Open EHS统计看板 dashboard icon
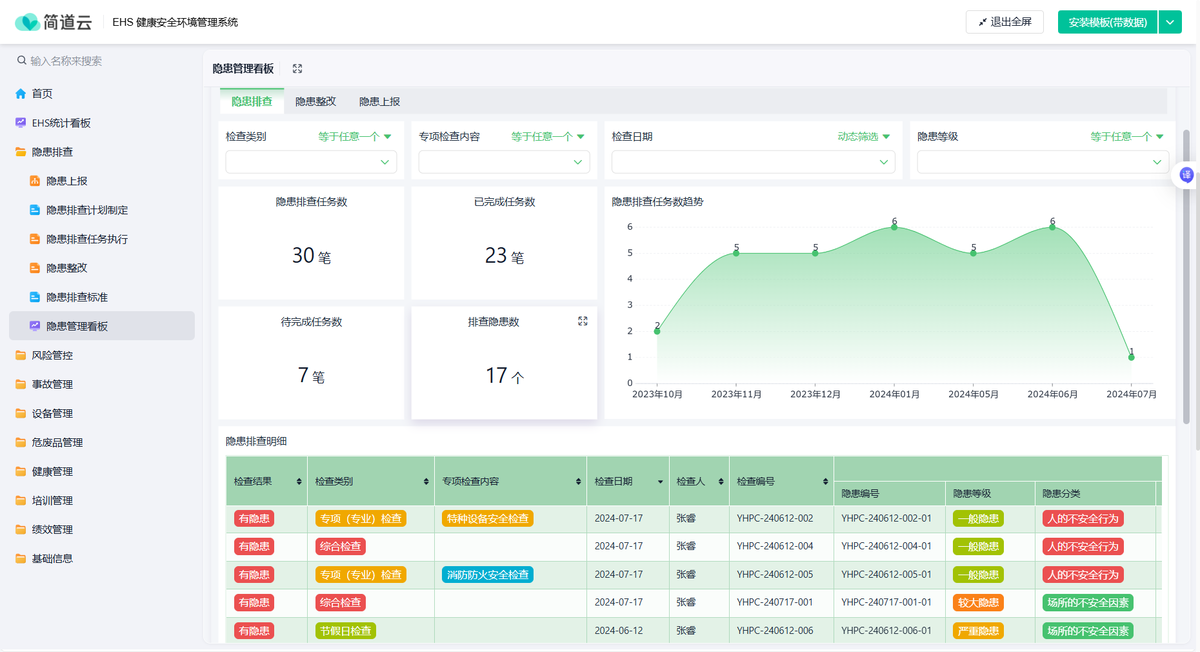The width and height of the screenshot is (1200, 652). (21, 123)
